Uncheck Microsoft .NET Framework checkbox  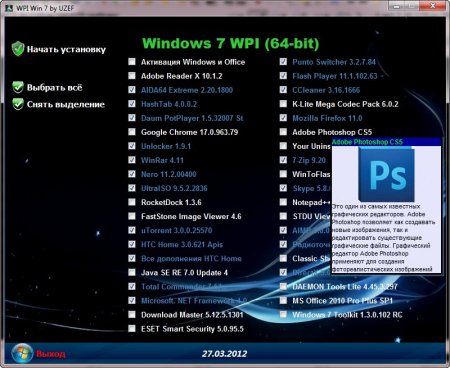click(132, 300)
